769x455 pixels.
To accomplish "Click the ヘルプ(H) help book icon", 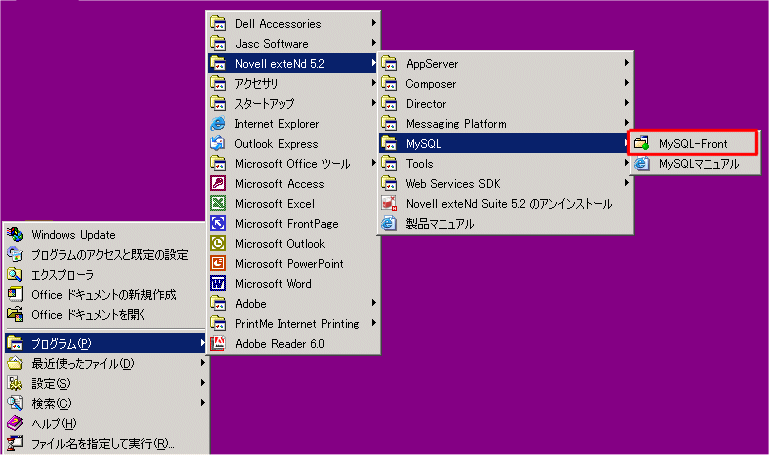I will pos(15,423).
